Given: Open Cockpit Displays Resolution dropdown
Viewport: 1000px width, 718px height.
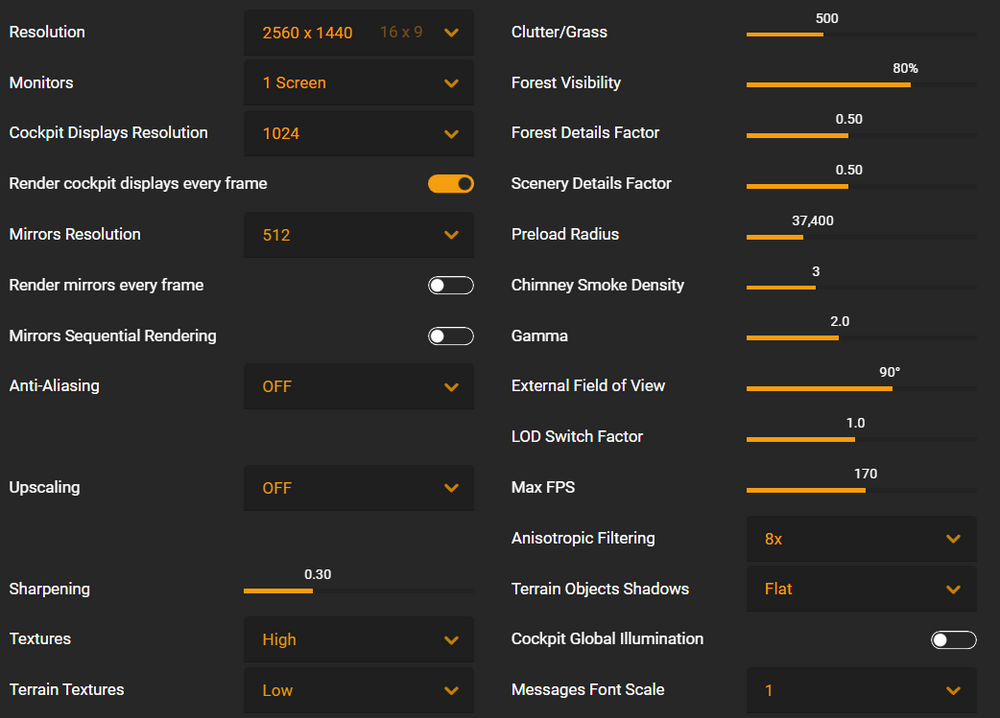Looking at the screenshot, I should tap(358, 134).
